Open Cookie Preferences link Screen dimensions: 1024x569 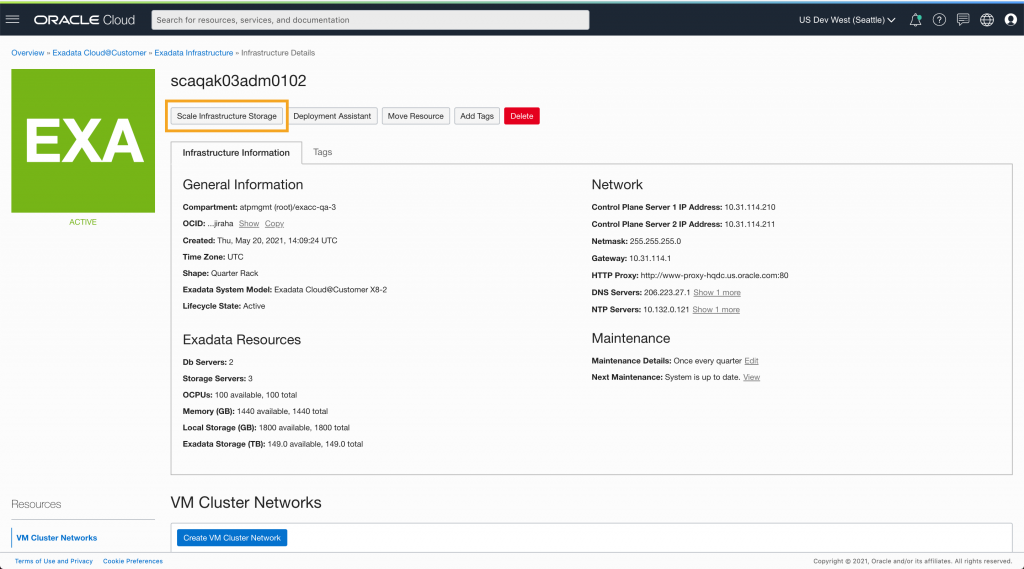pyautogui.click(x=133, y=561)
